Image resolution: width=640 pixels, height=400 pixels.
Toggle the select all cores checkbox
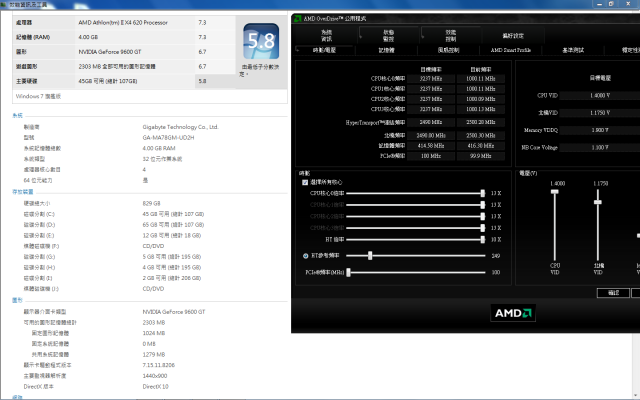click(x=305, y=182)
